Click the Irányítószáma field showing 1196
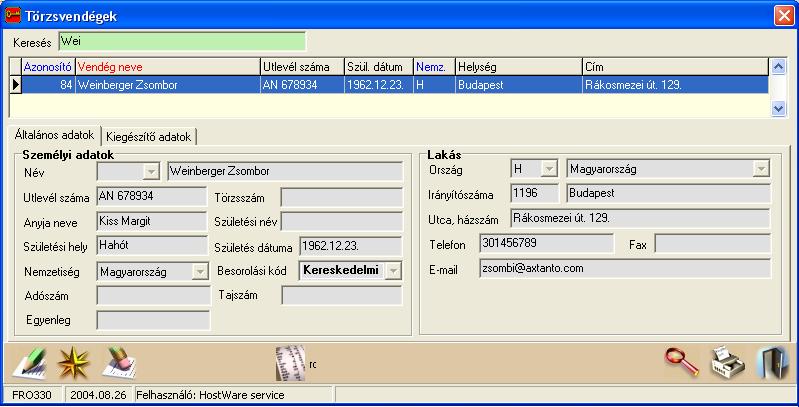799x407 pixels. 535,194
